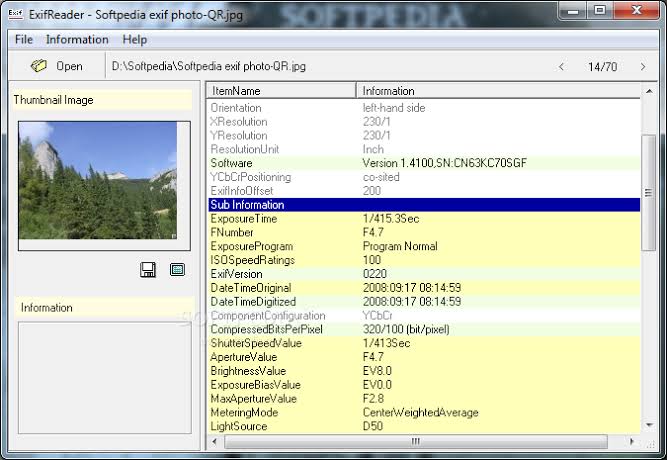Open the File menu
This screenshot has width=667, height=460.
coord(24,40)
